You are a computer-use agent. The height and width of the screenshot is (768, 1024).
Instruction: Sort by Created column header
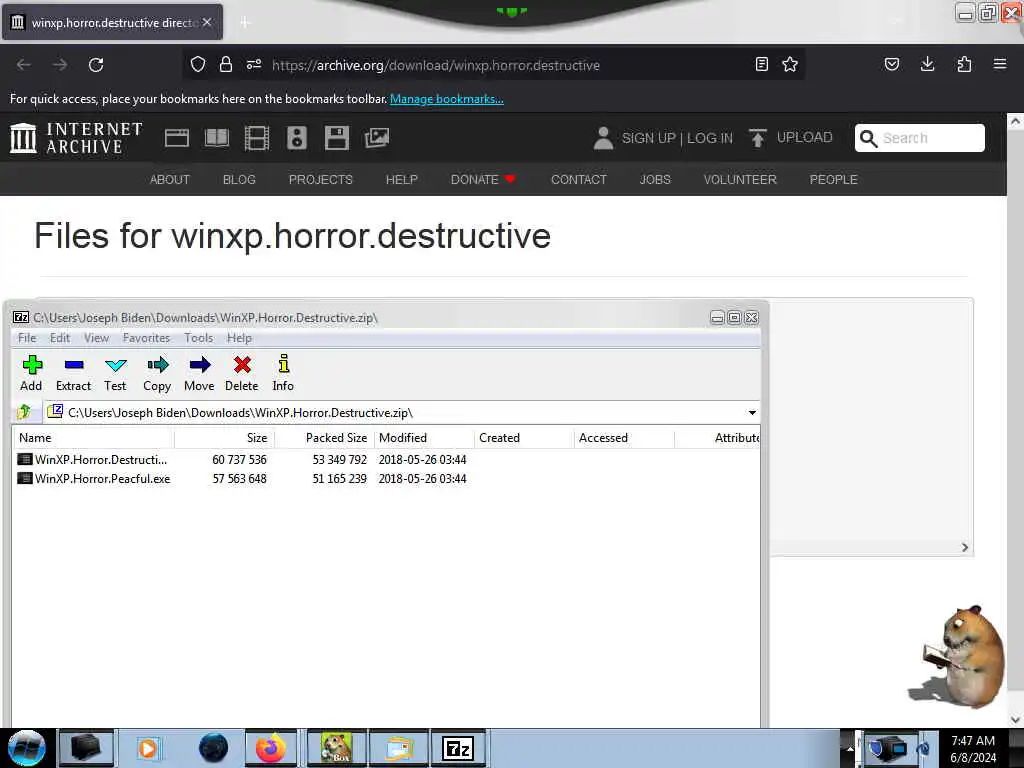[x=524, y=438]
